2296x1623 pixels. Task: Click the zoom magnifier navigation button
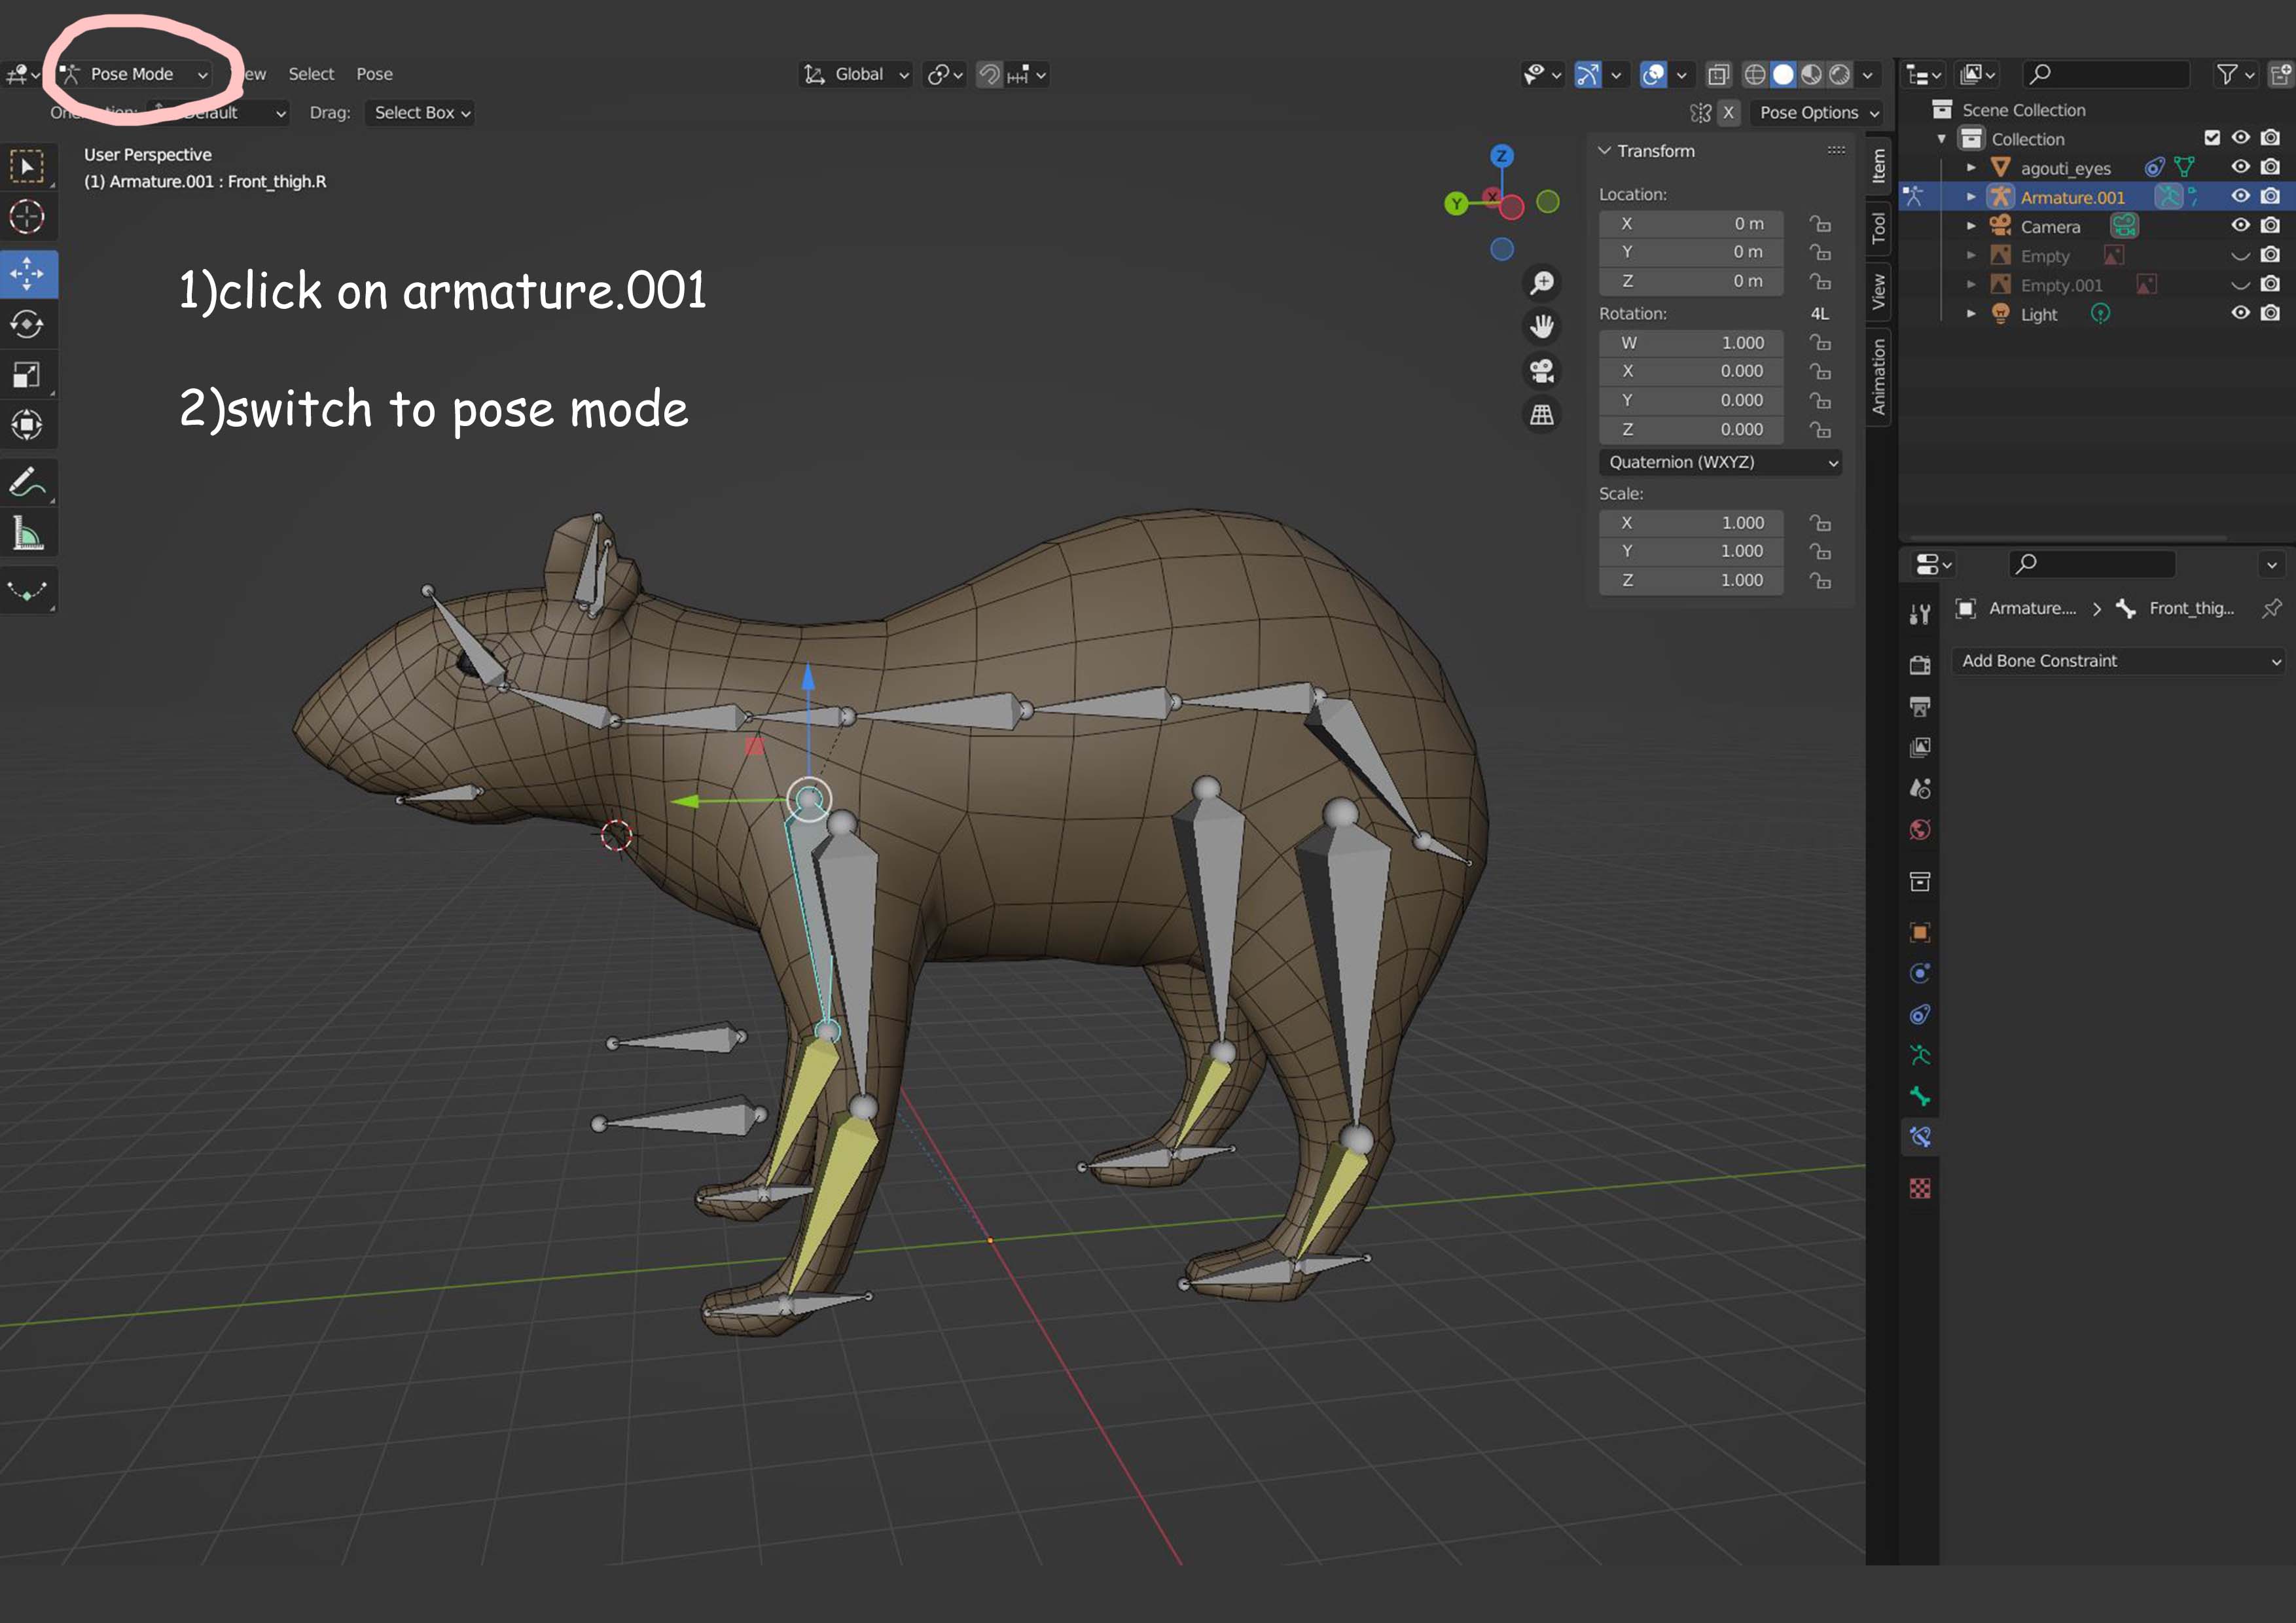click(1542, 283)
